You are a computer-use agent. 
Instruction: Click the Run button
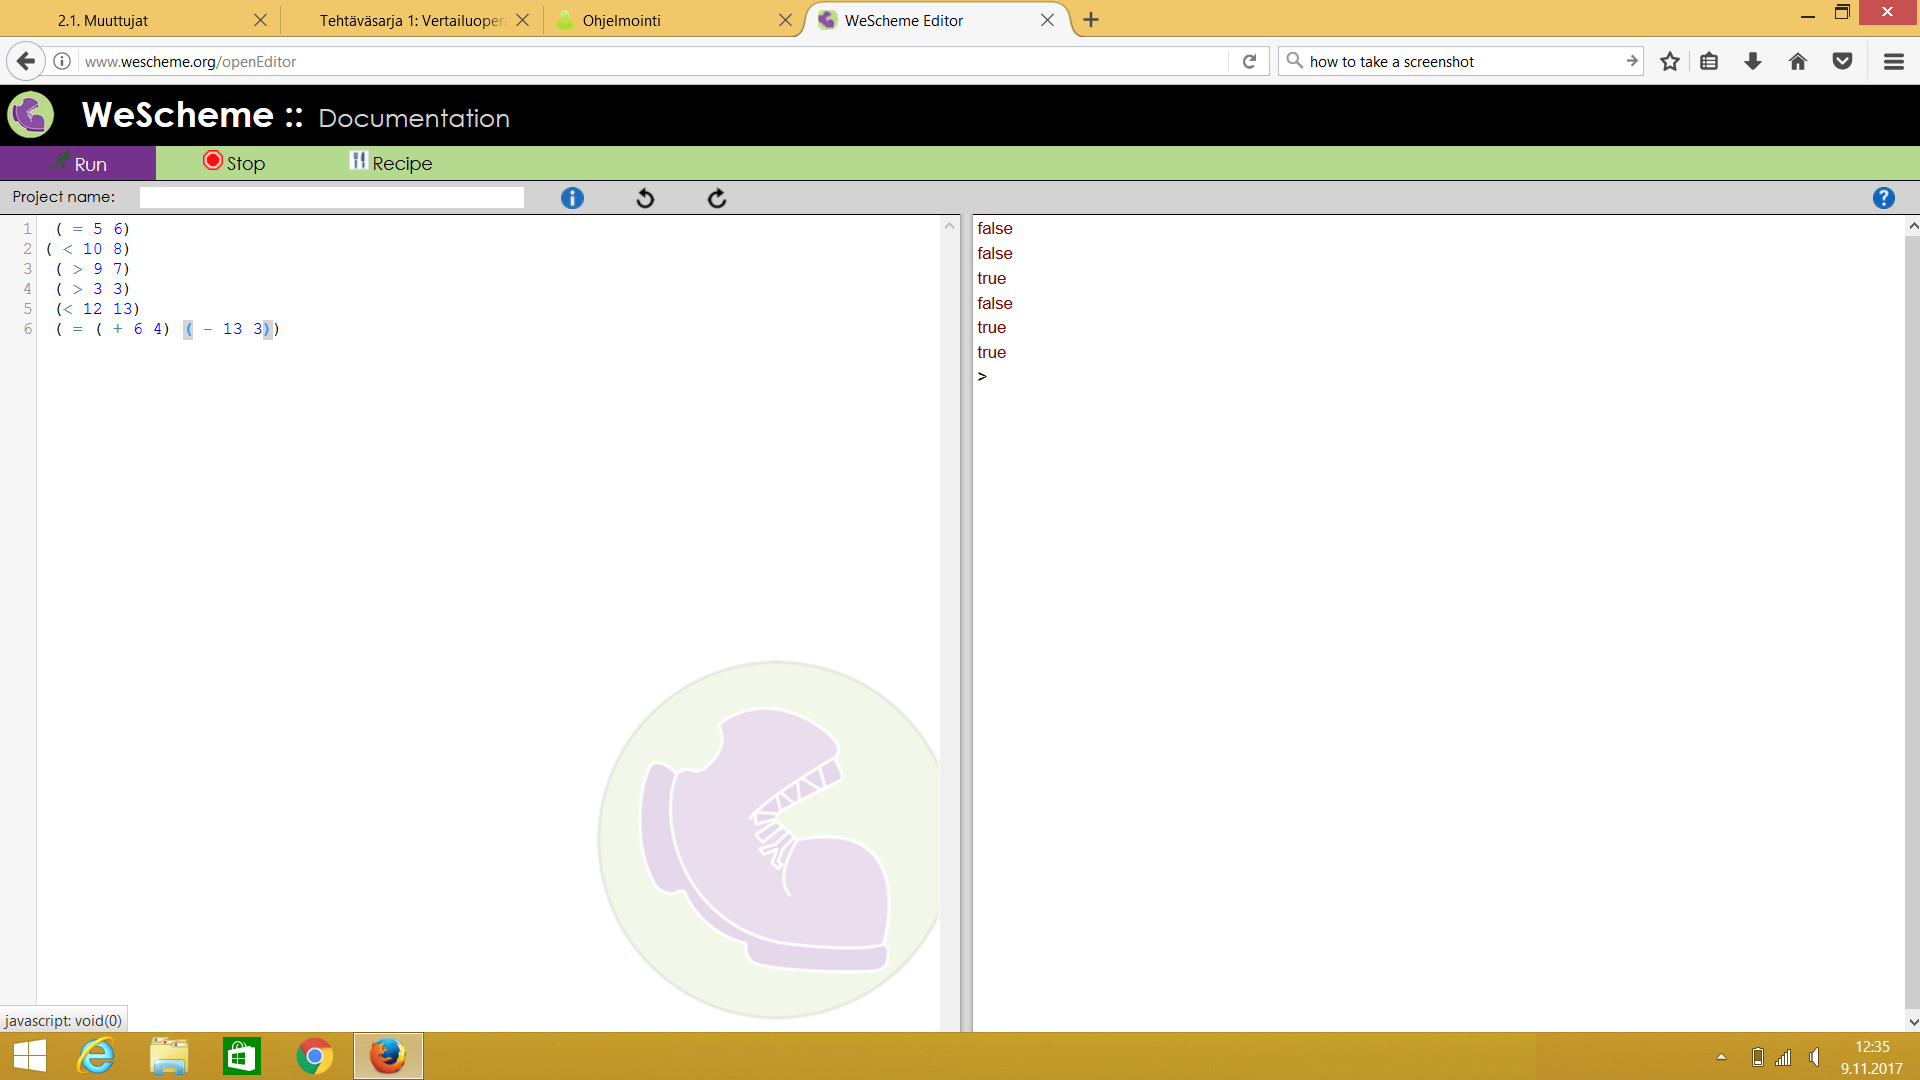pyautogui.click(x=78, y=164)
